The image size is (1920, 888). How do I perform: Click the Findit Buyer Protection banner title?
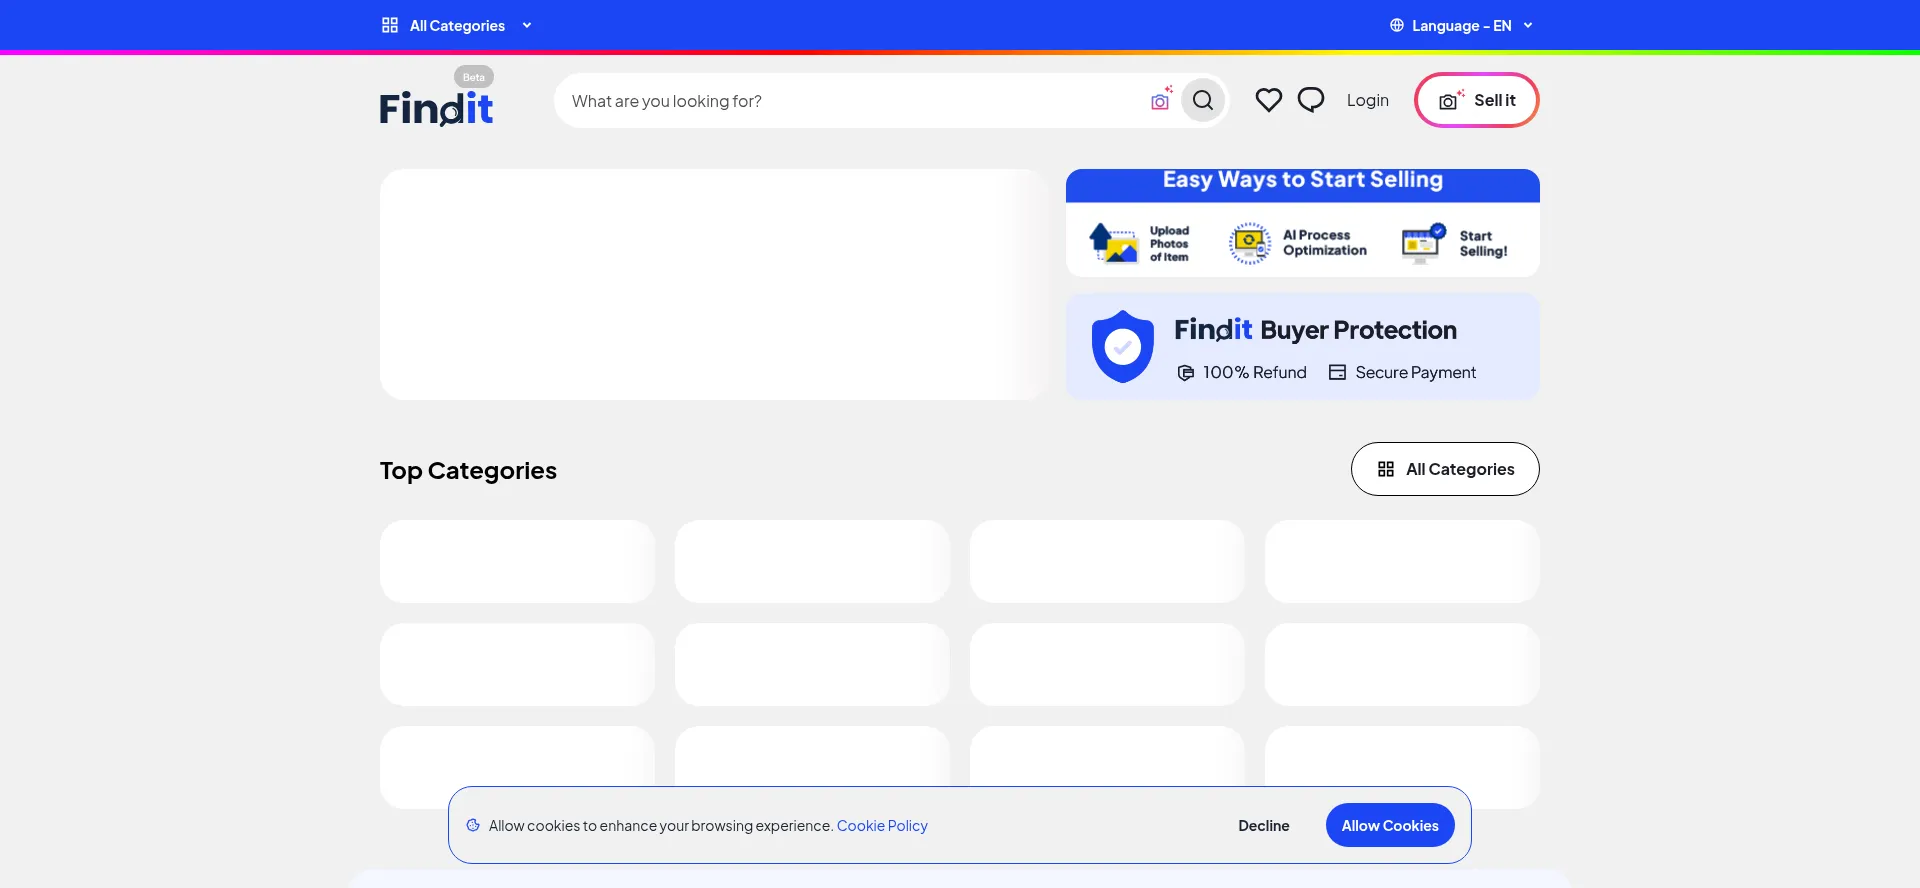click(x=1315, y=330)
